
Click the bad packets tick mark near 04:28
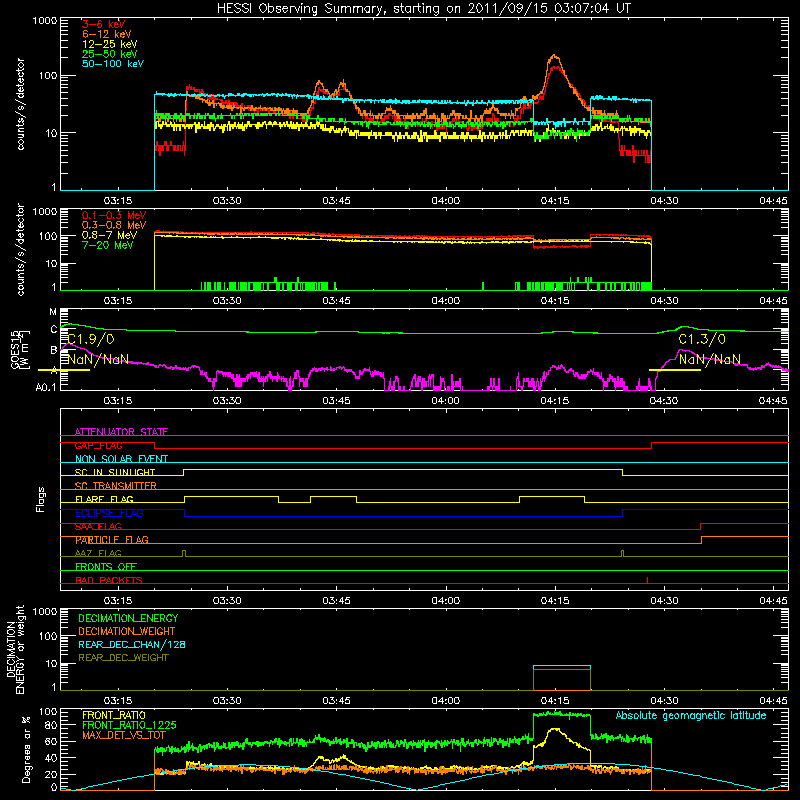(x=647, y=580)
